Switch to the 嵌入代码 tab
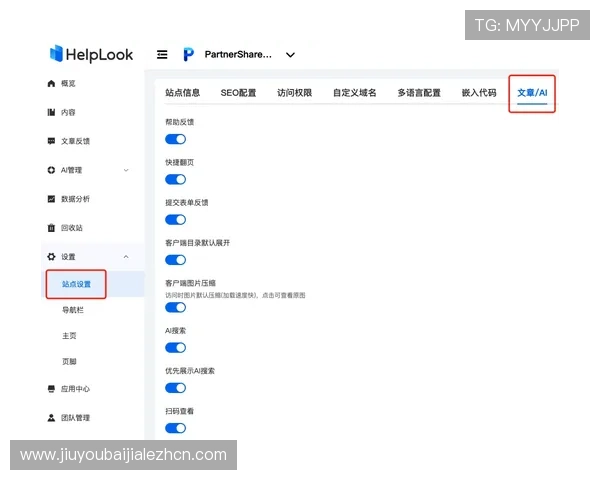This screenshot has height=480, width=600. pos(479,93)
